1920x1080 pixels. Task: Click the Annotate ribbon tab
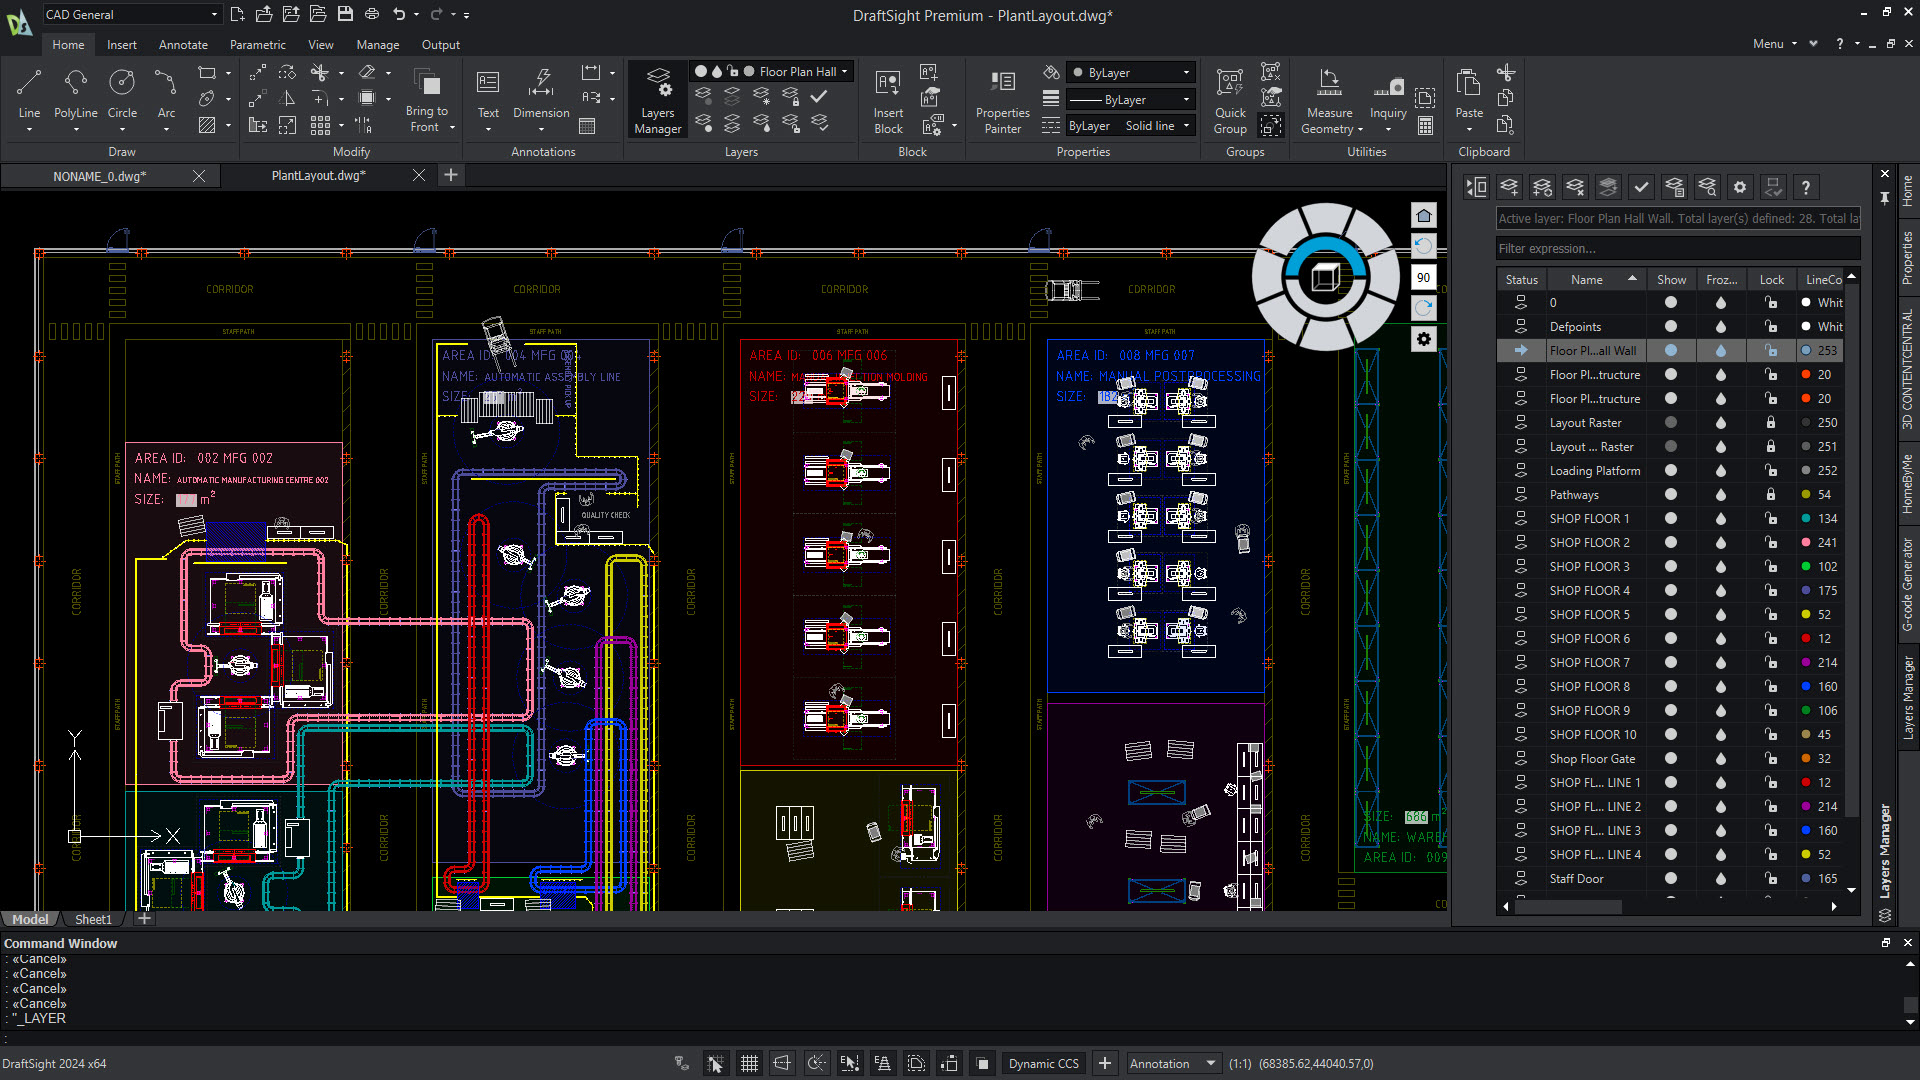click(x=183, y=44)
